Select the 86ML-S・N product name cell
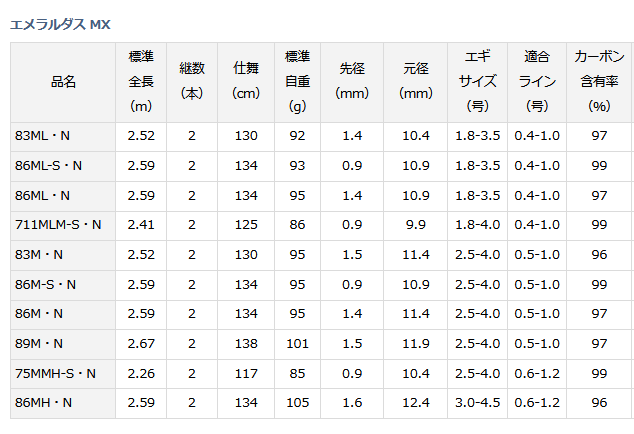Screen dimensions: 634x434 point(63,166)
